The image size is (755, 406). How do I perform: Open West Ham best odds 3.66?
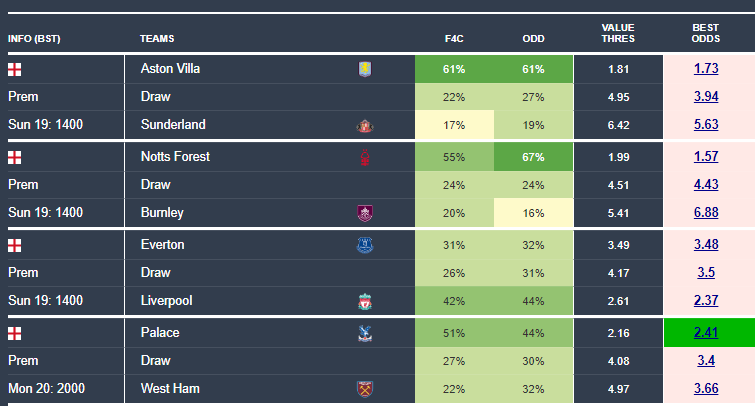coord(706,389)
